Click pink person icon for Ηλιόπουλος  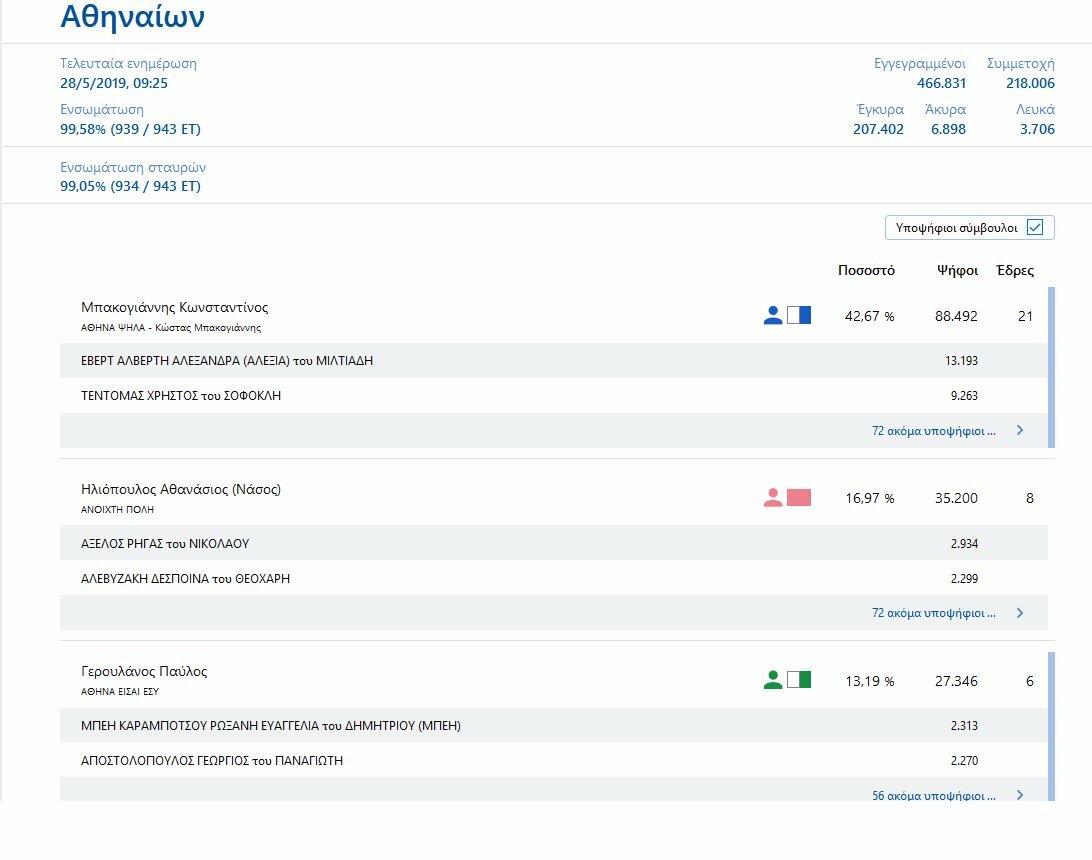[x=772, y=498]
